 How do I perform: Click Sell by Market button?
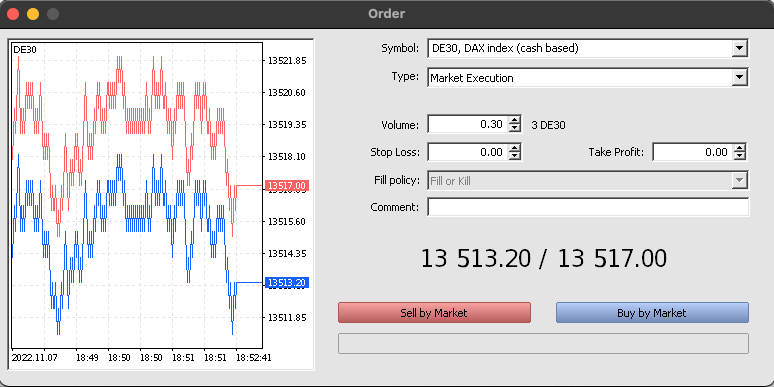click(x=434, y=312)
